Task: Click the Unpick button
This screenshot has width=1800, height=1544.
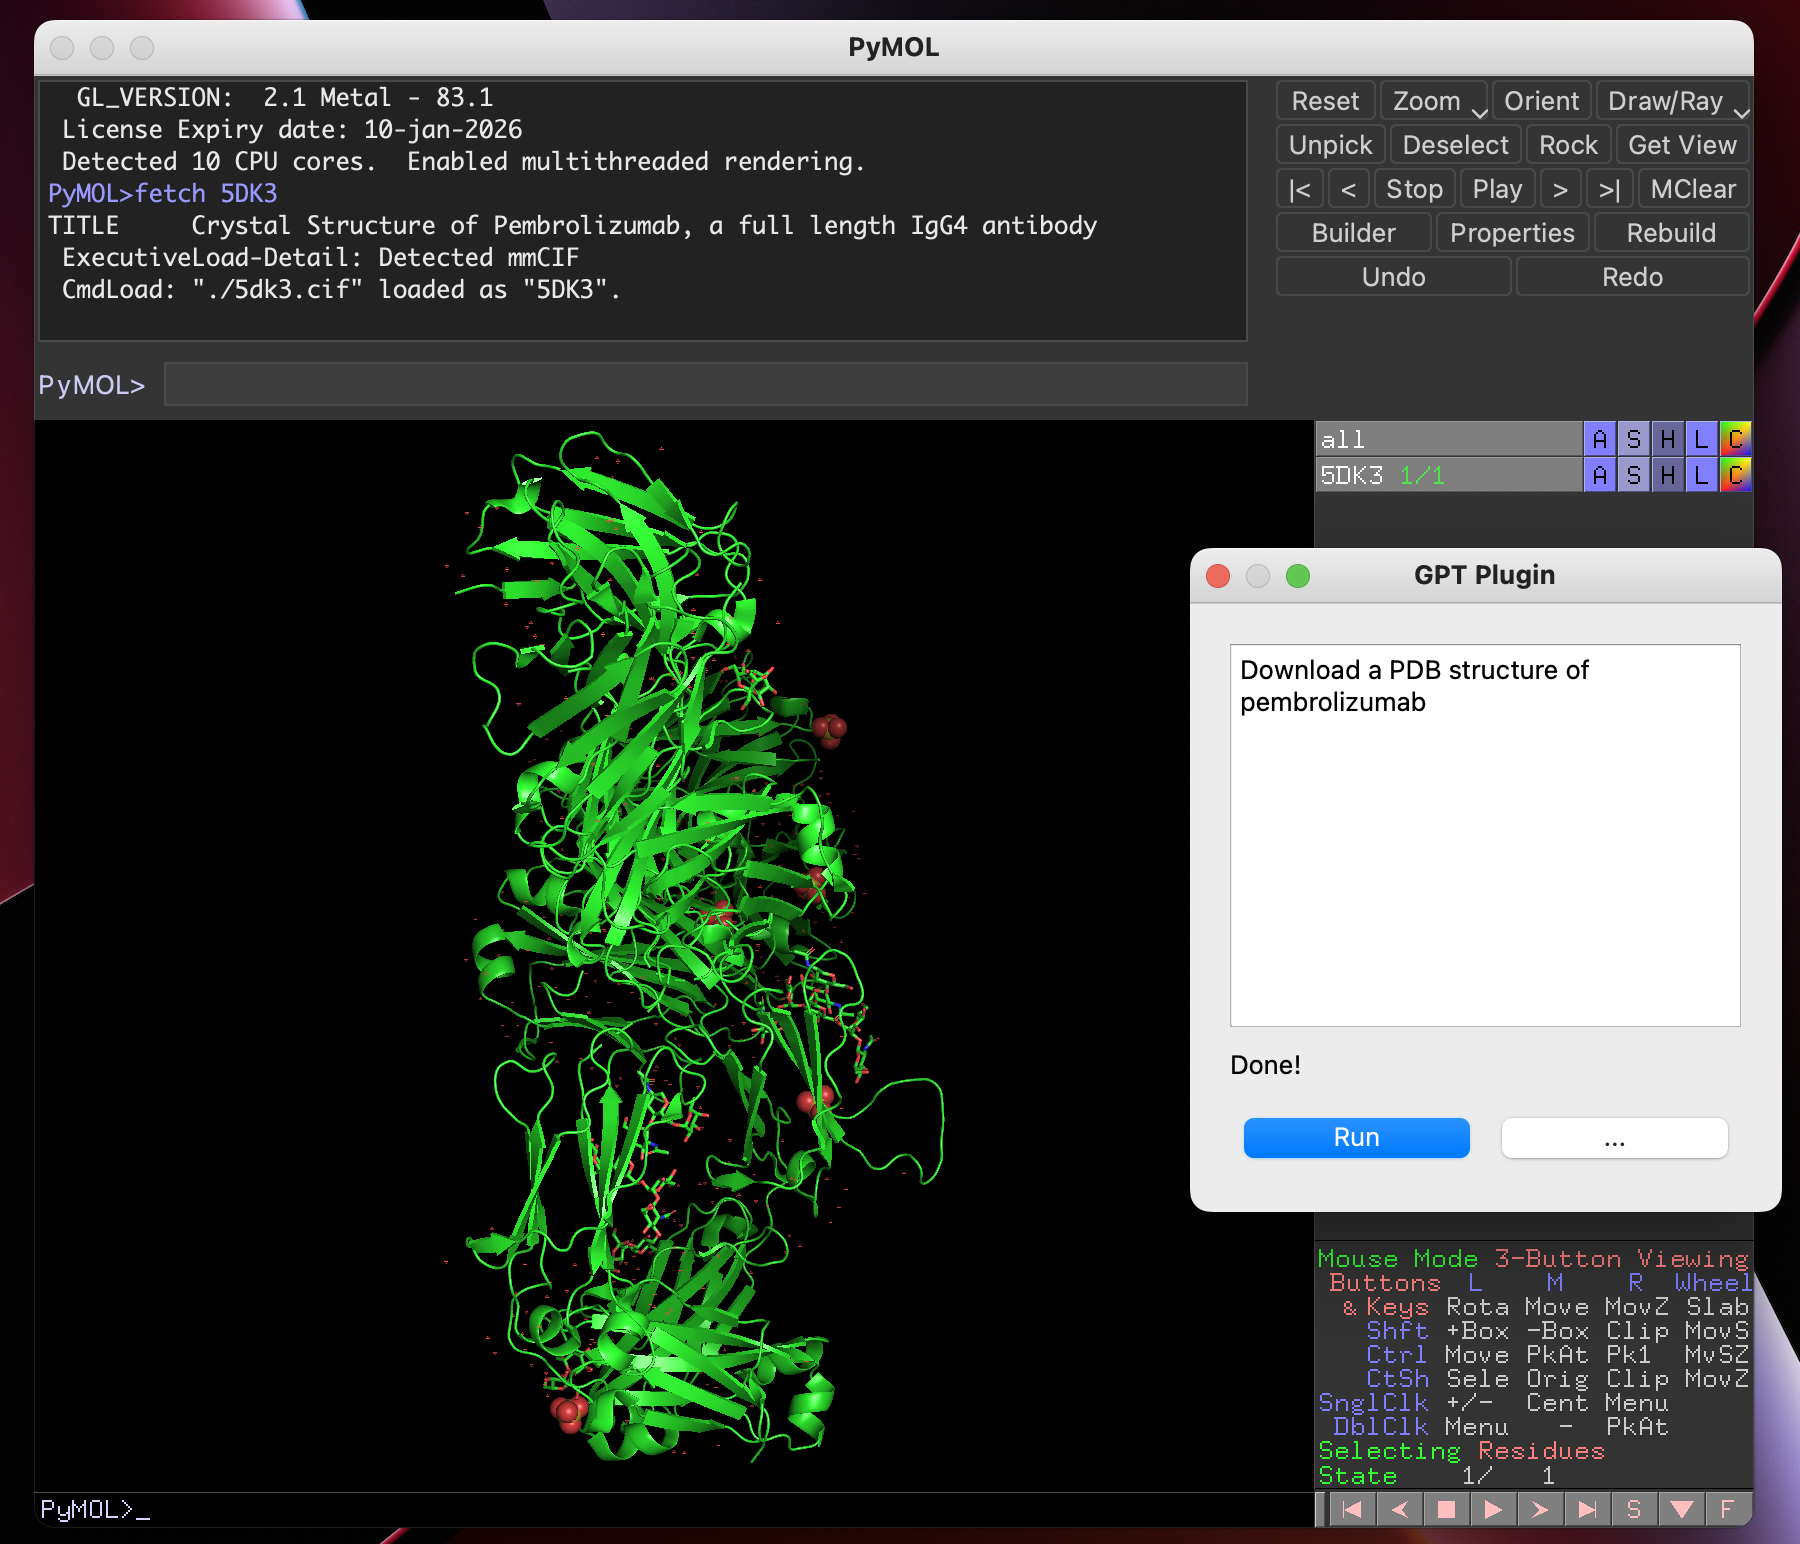Action: 1331,145
